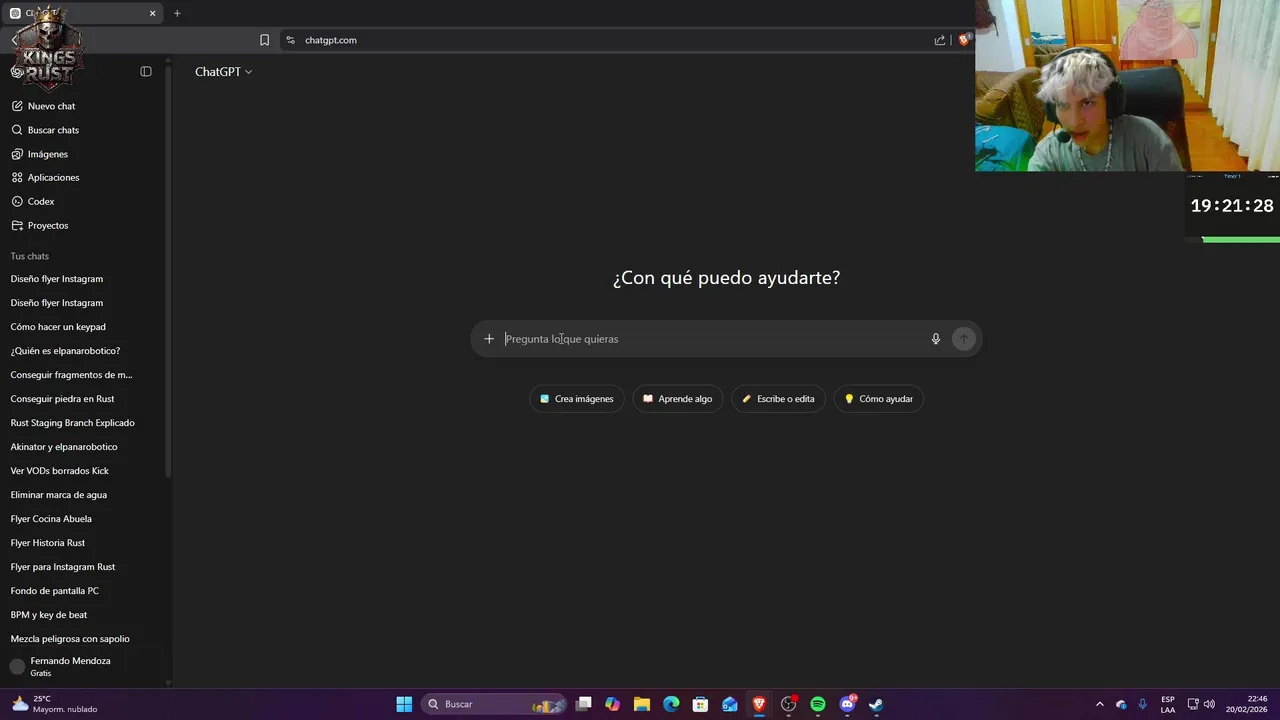Viewport: 1280px width, 720px height.
Task: Click the taskbar Buscar search box
Action: 493,704
